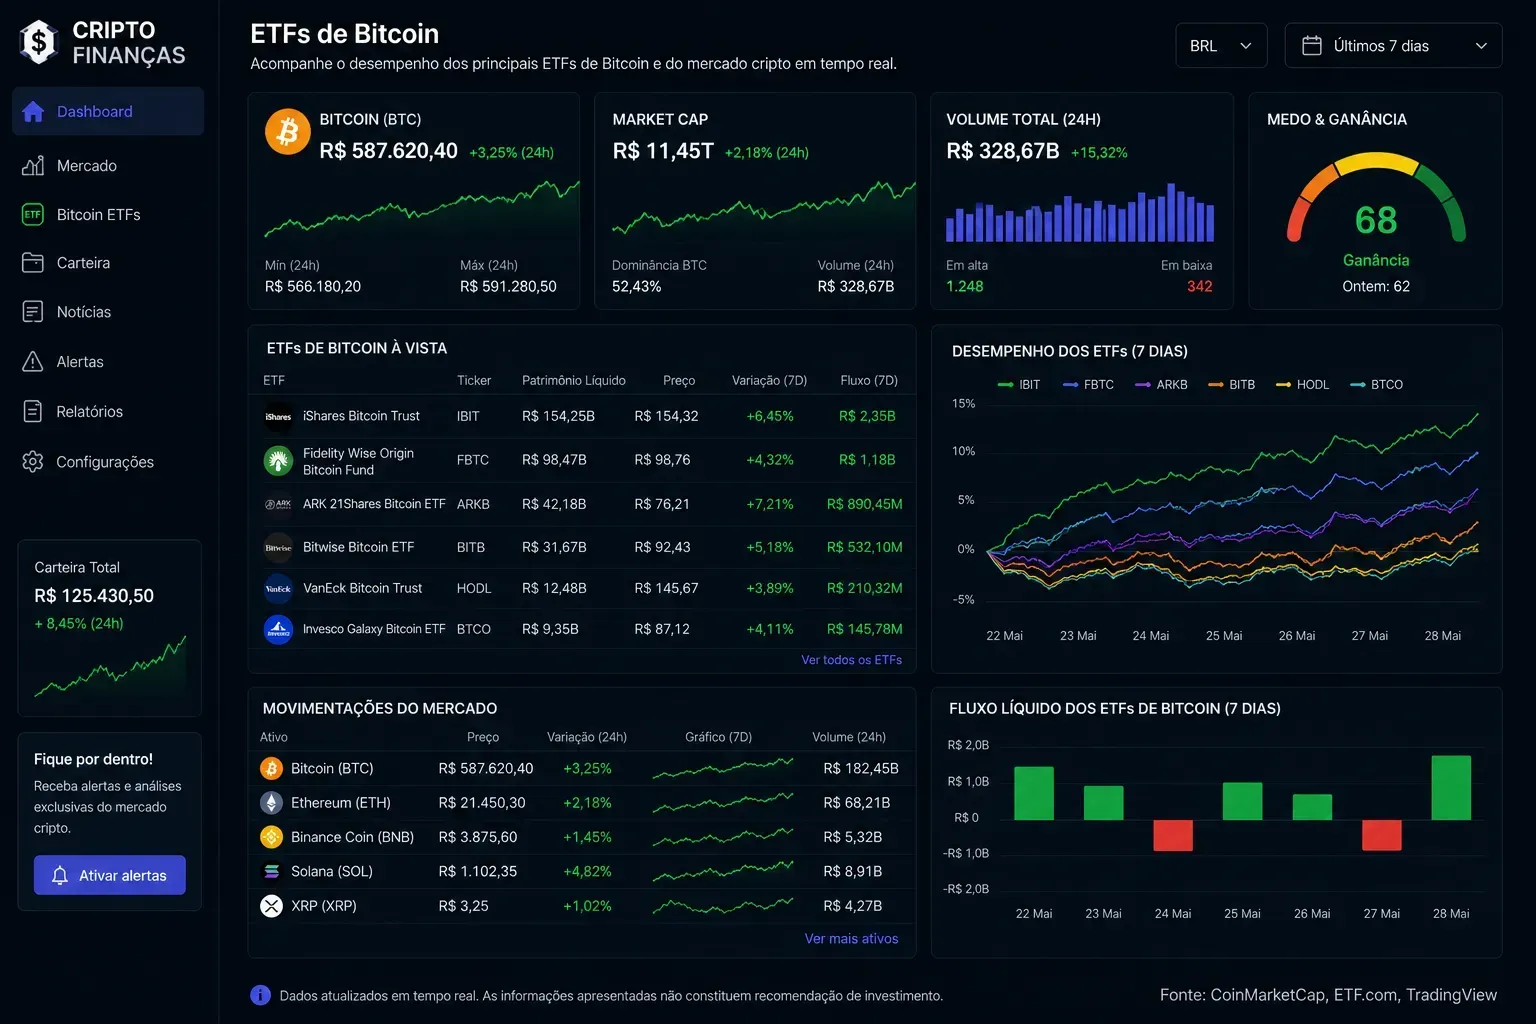The width and height of the screenshot is (1536, 1024).
Task: Click the orange Bitcoin logo in BTC card
Action: 288,132
